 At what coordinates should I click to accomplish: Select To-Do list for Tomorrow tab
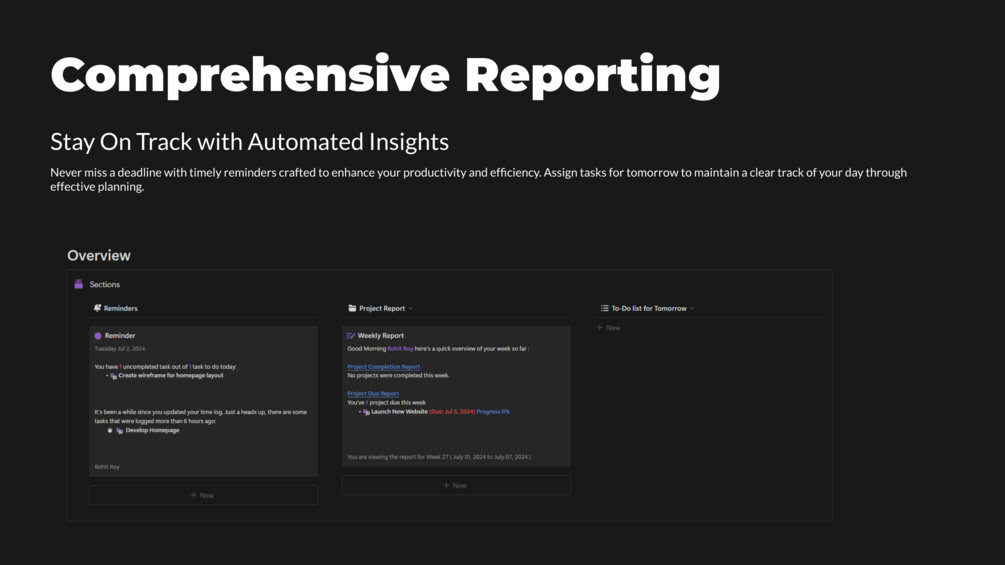click(647, 308)
